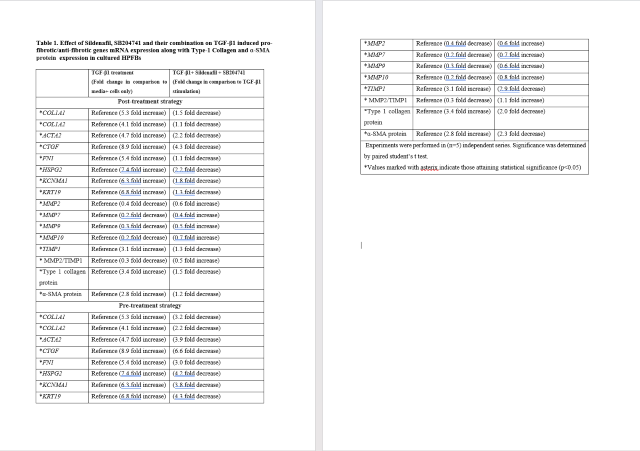The width and height of the screenshot is (640, 451).
Task: Click '(1.5 fold decrease)' in Type 1 collagen row
Action: 196,272
